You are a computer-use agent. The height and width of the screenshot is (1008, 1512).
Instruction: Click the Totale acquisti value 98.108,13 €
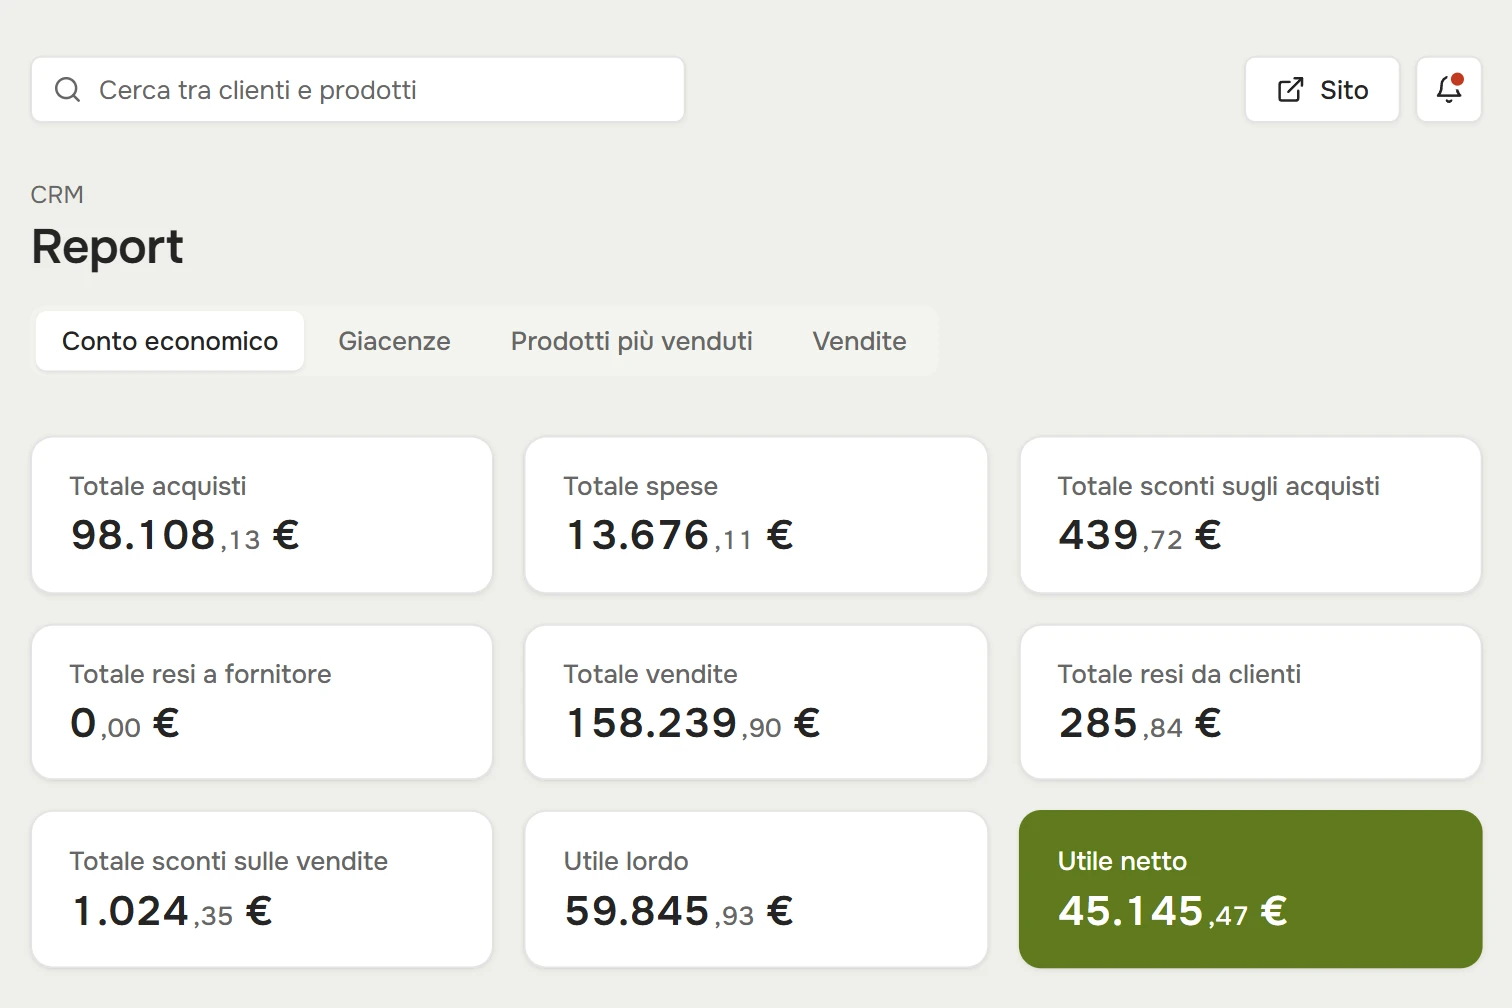185,535
